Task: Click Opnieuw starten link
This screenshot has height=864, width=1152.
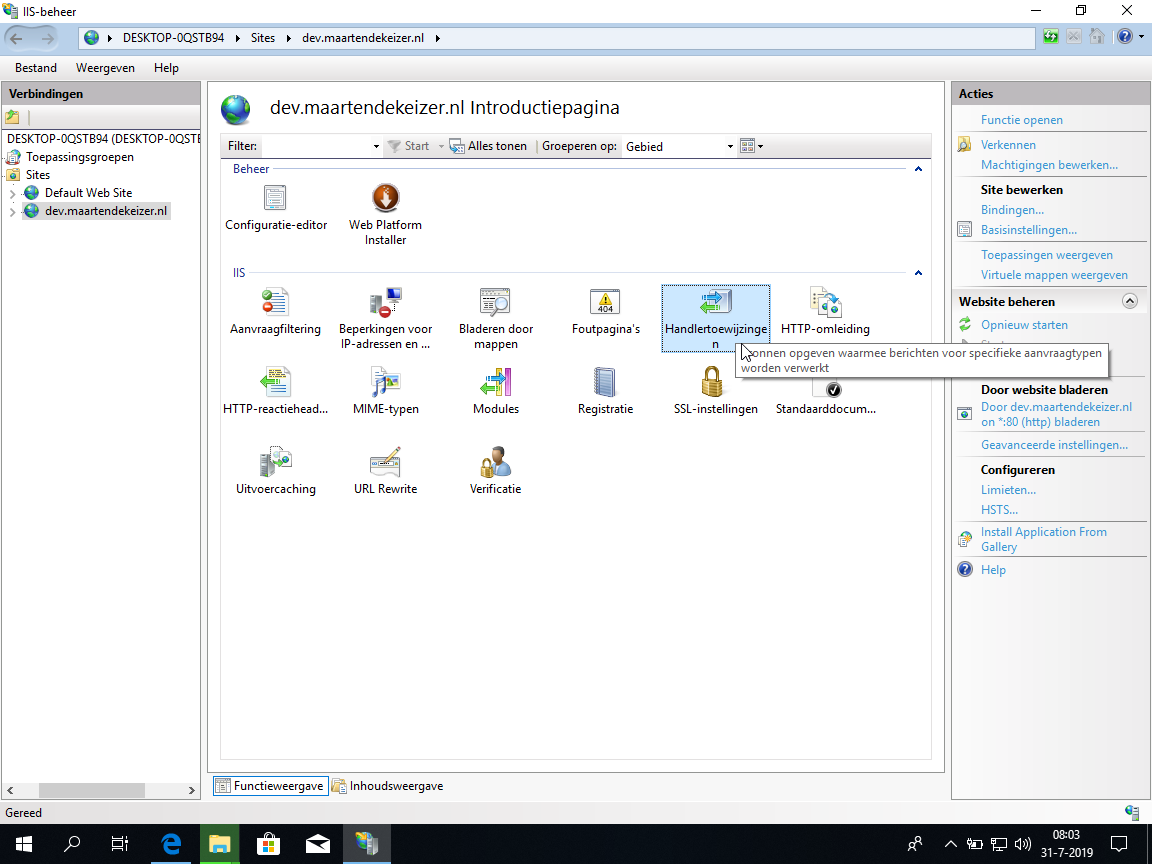Action: 1024,325
